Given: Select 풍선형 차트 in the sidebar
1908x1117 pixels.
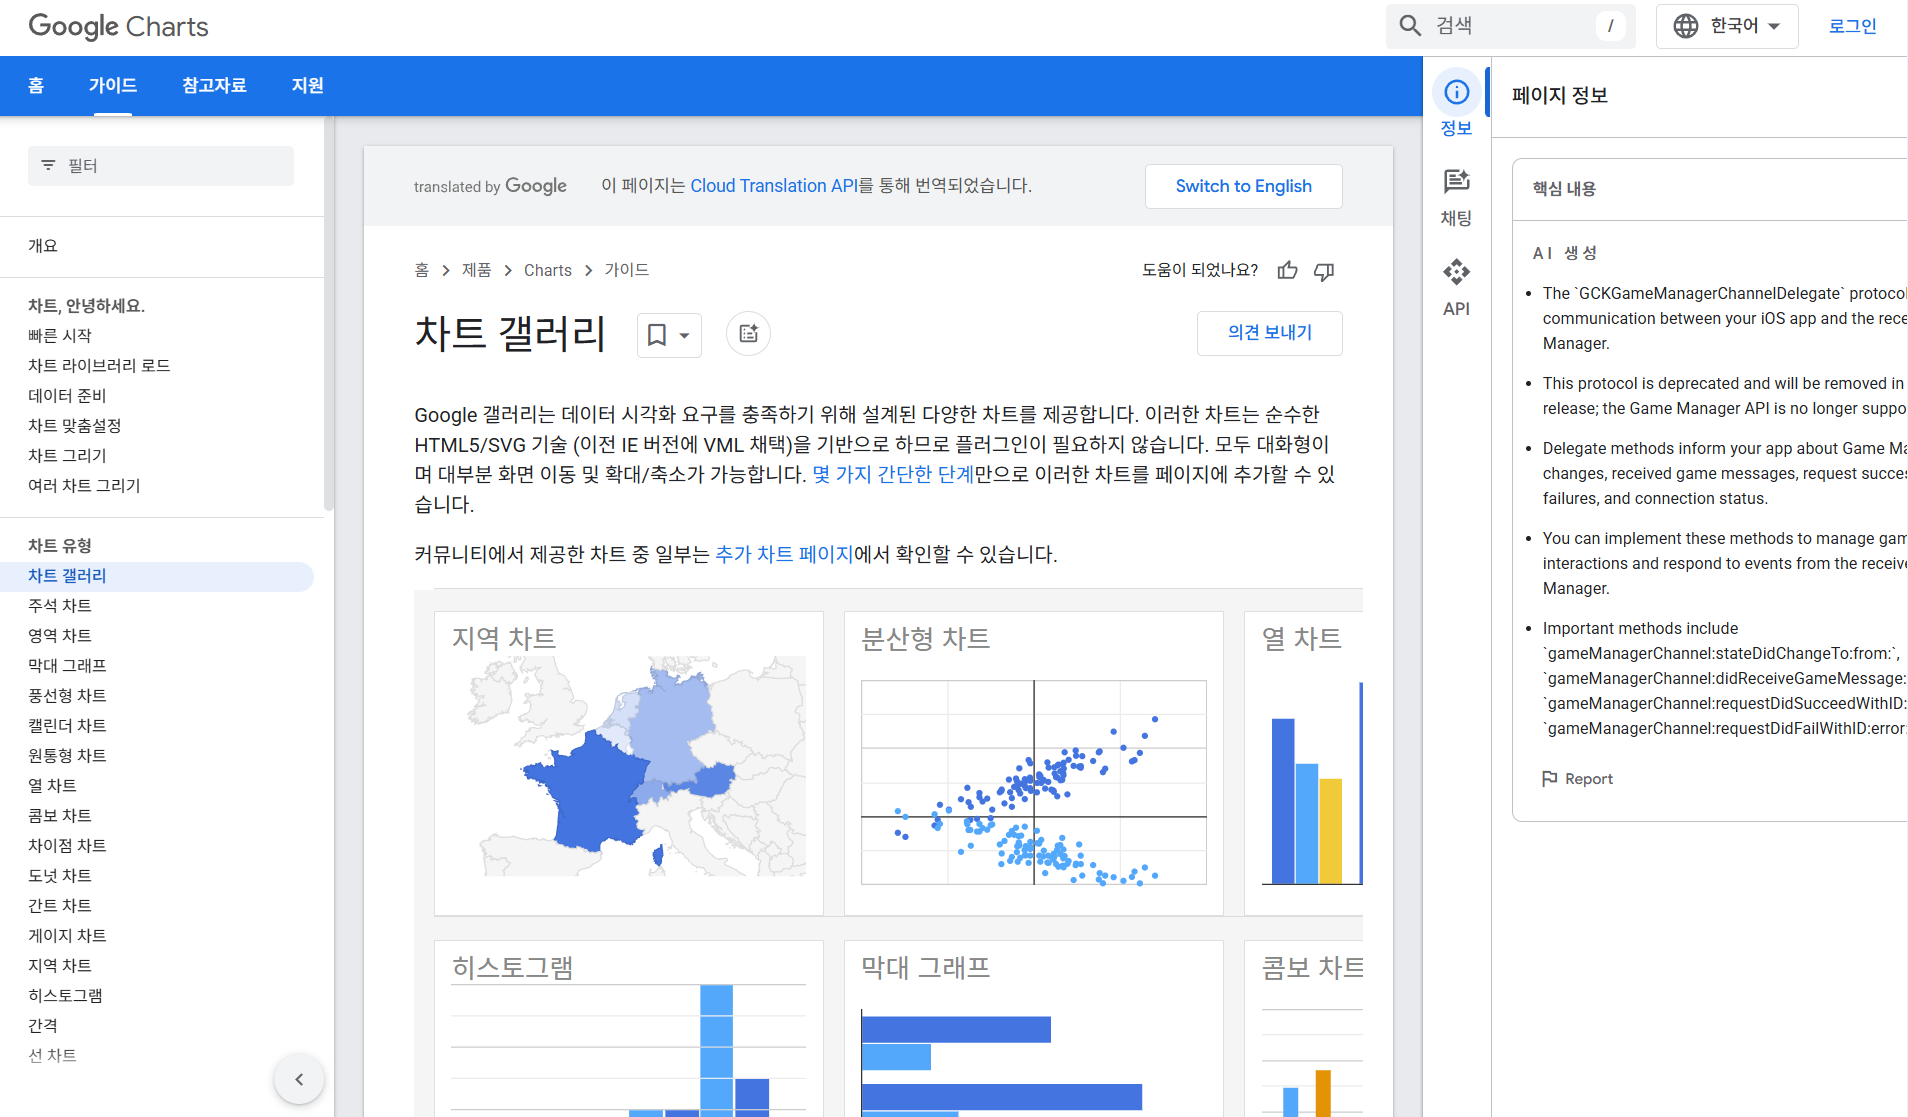Looking at the screenshot, I should pos(67,696).
